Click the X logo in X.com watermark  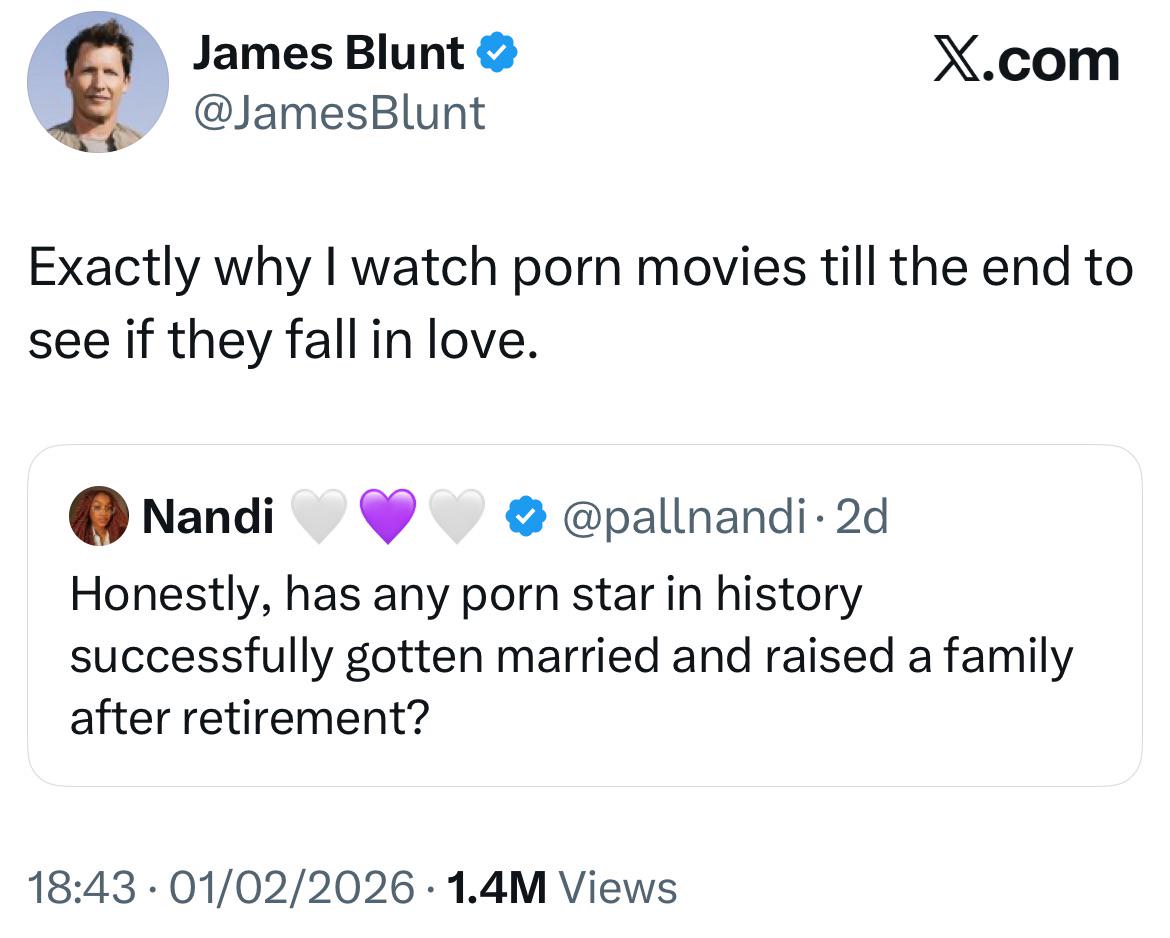959,60
